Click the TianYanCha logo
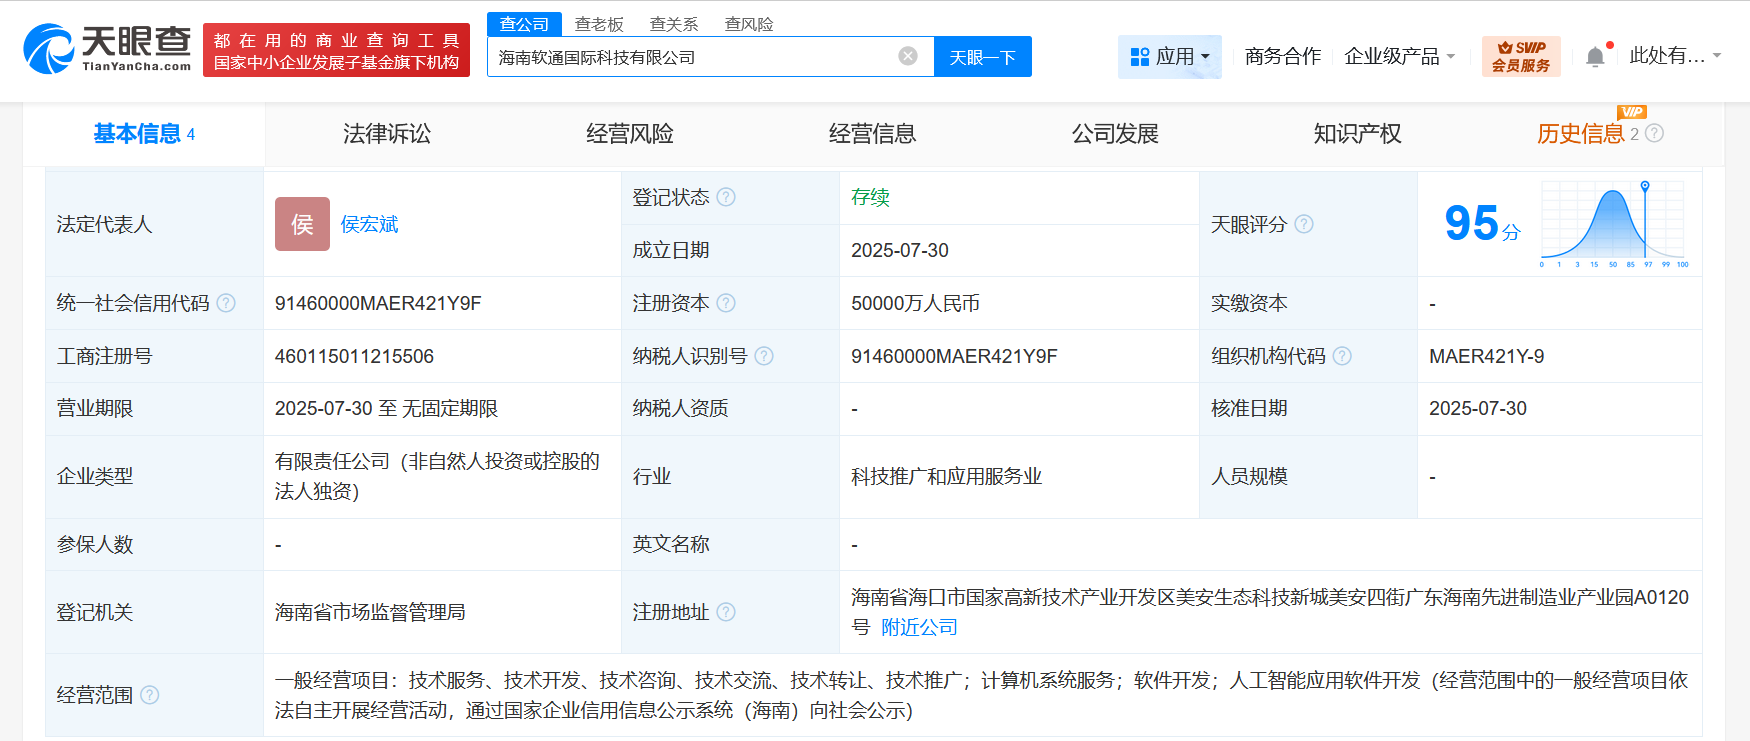Image resolution: width=1750 pixels, height=741 pixels. click(107, 49)
